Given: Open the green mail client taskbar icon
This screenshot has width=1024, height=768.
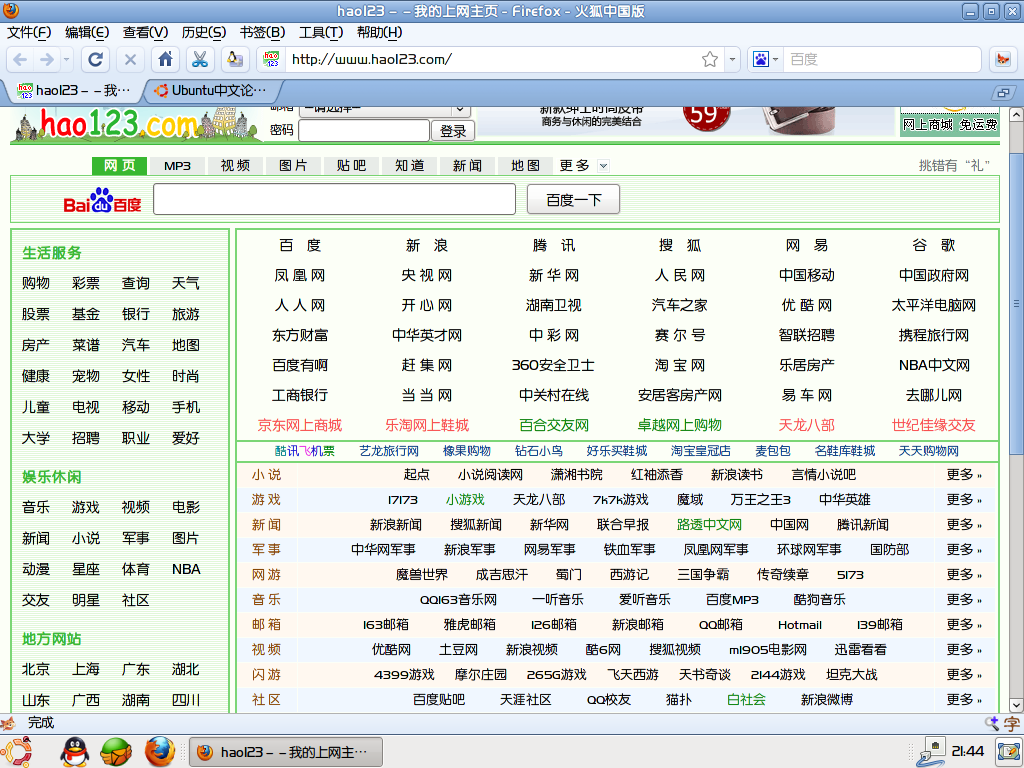Looking at the screenshot, I should pyautogui.click(x=116, y=752).
